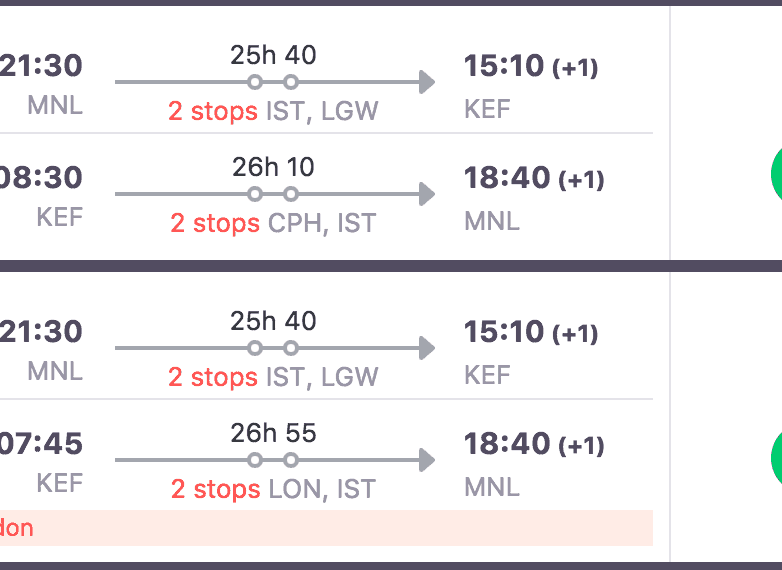Viewport: 782px width, 570px height.
Task: Click the KEF code under 07:45
Action: coord(59,482)
